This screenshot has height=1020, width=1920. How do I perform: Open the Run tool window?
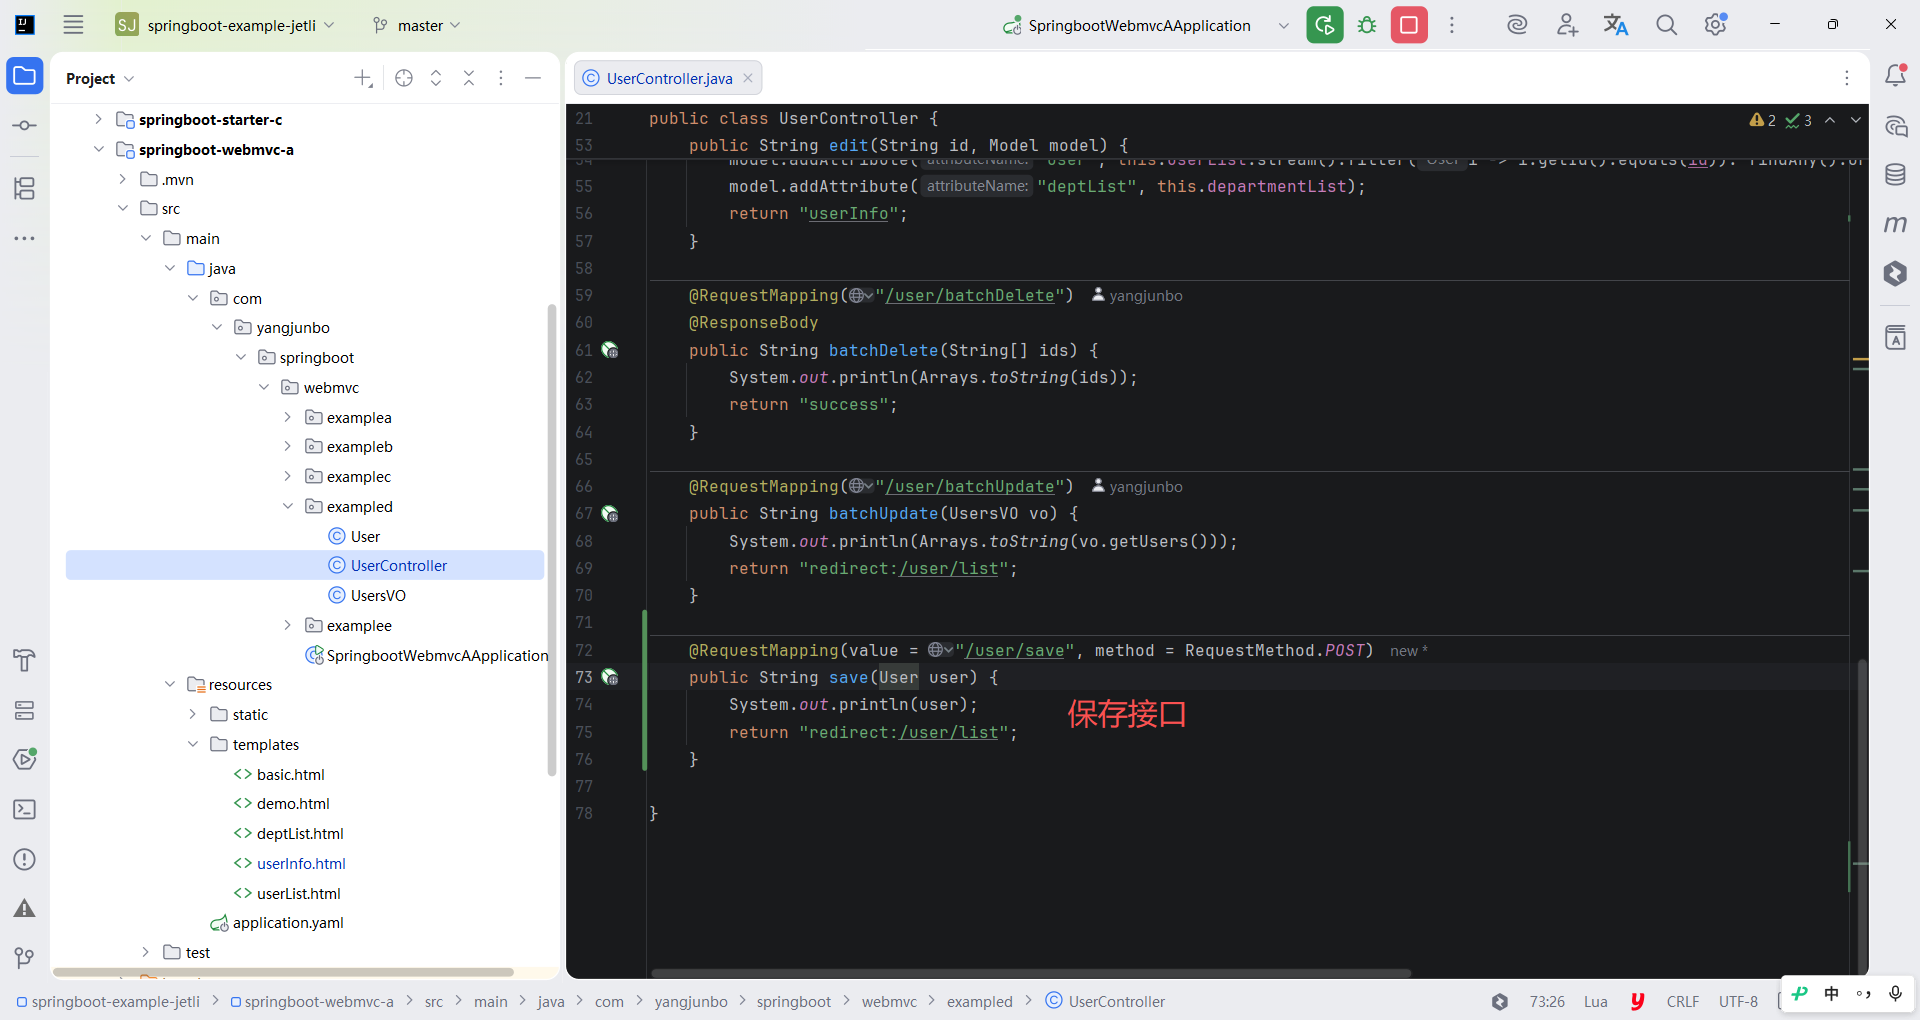tap(24, 760)
